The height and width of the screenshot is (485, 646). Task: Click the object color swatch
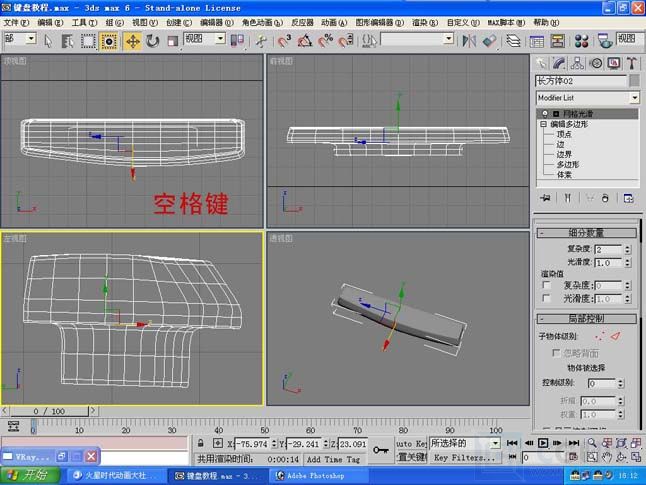634,81
